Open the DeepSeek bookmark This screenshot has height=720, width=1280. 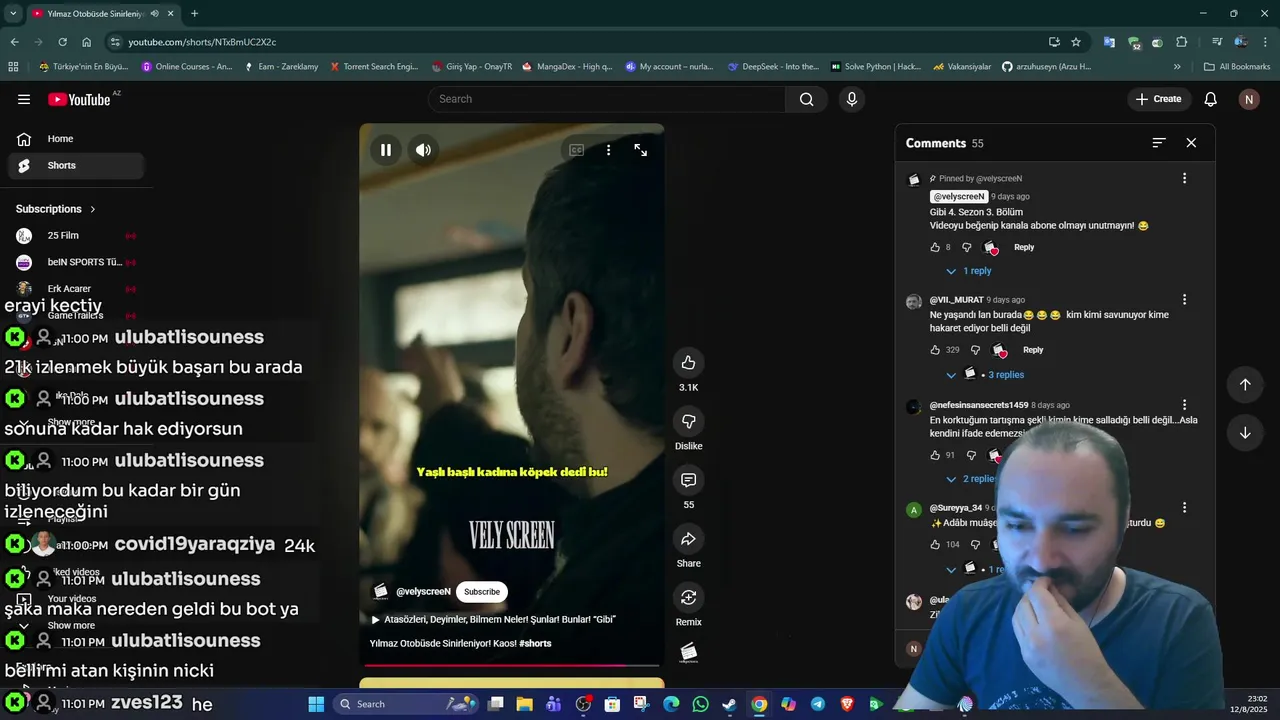[x=773, y=67]
